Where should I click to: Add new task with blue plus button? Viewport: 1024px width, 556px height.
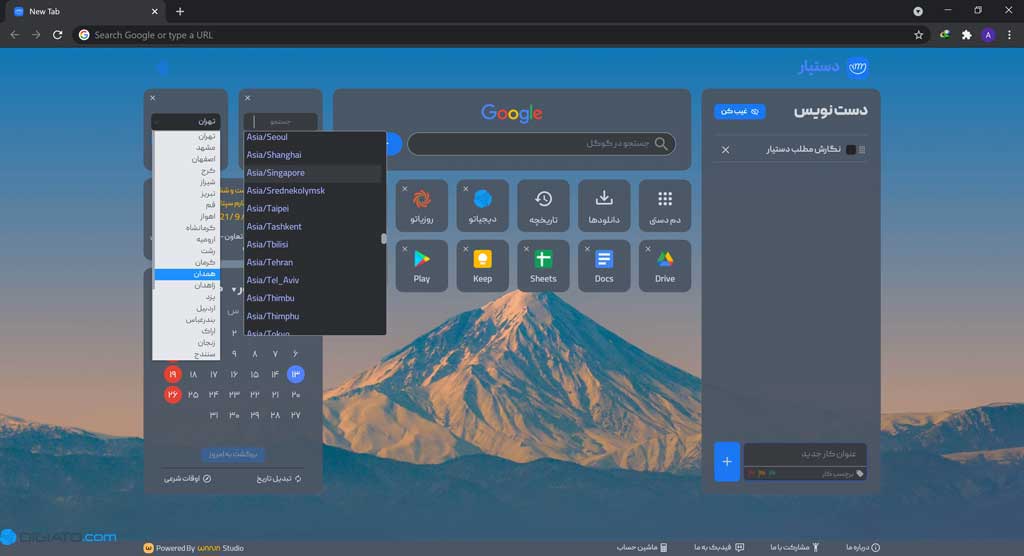727,461
